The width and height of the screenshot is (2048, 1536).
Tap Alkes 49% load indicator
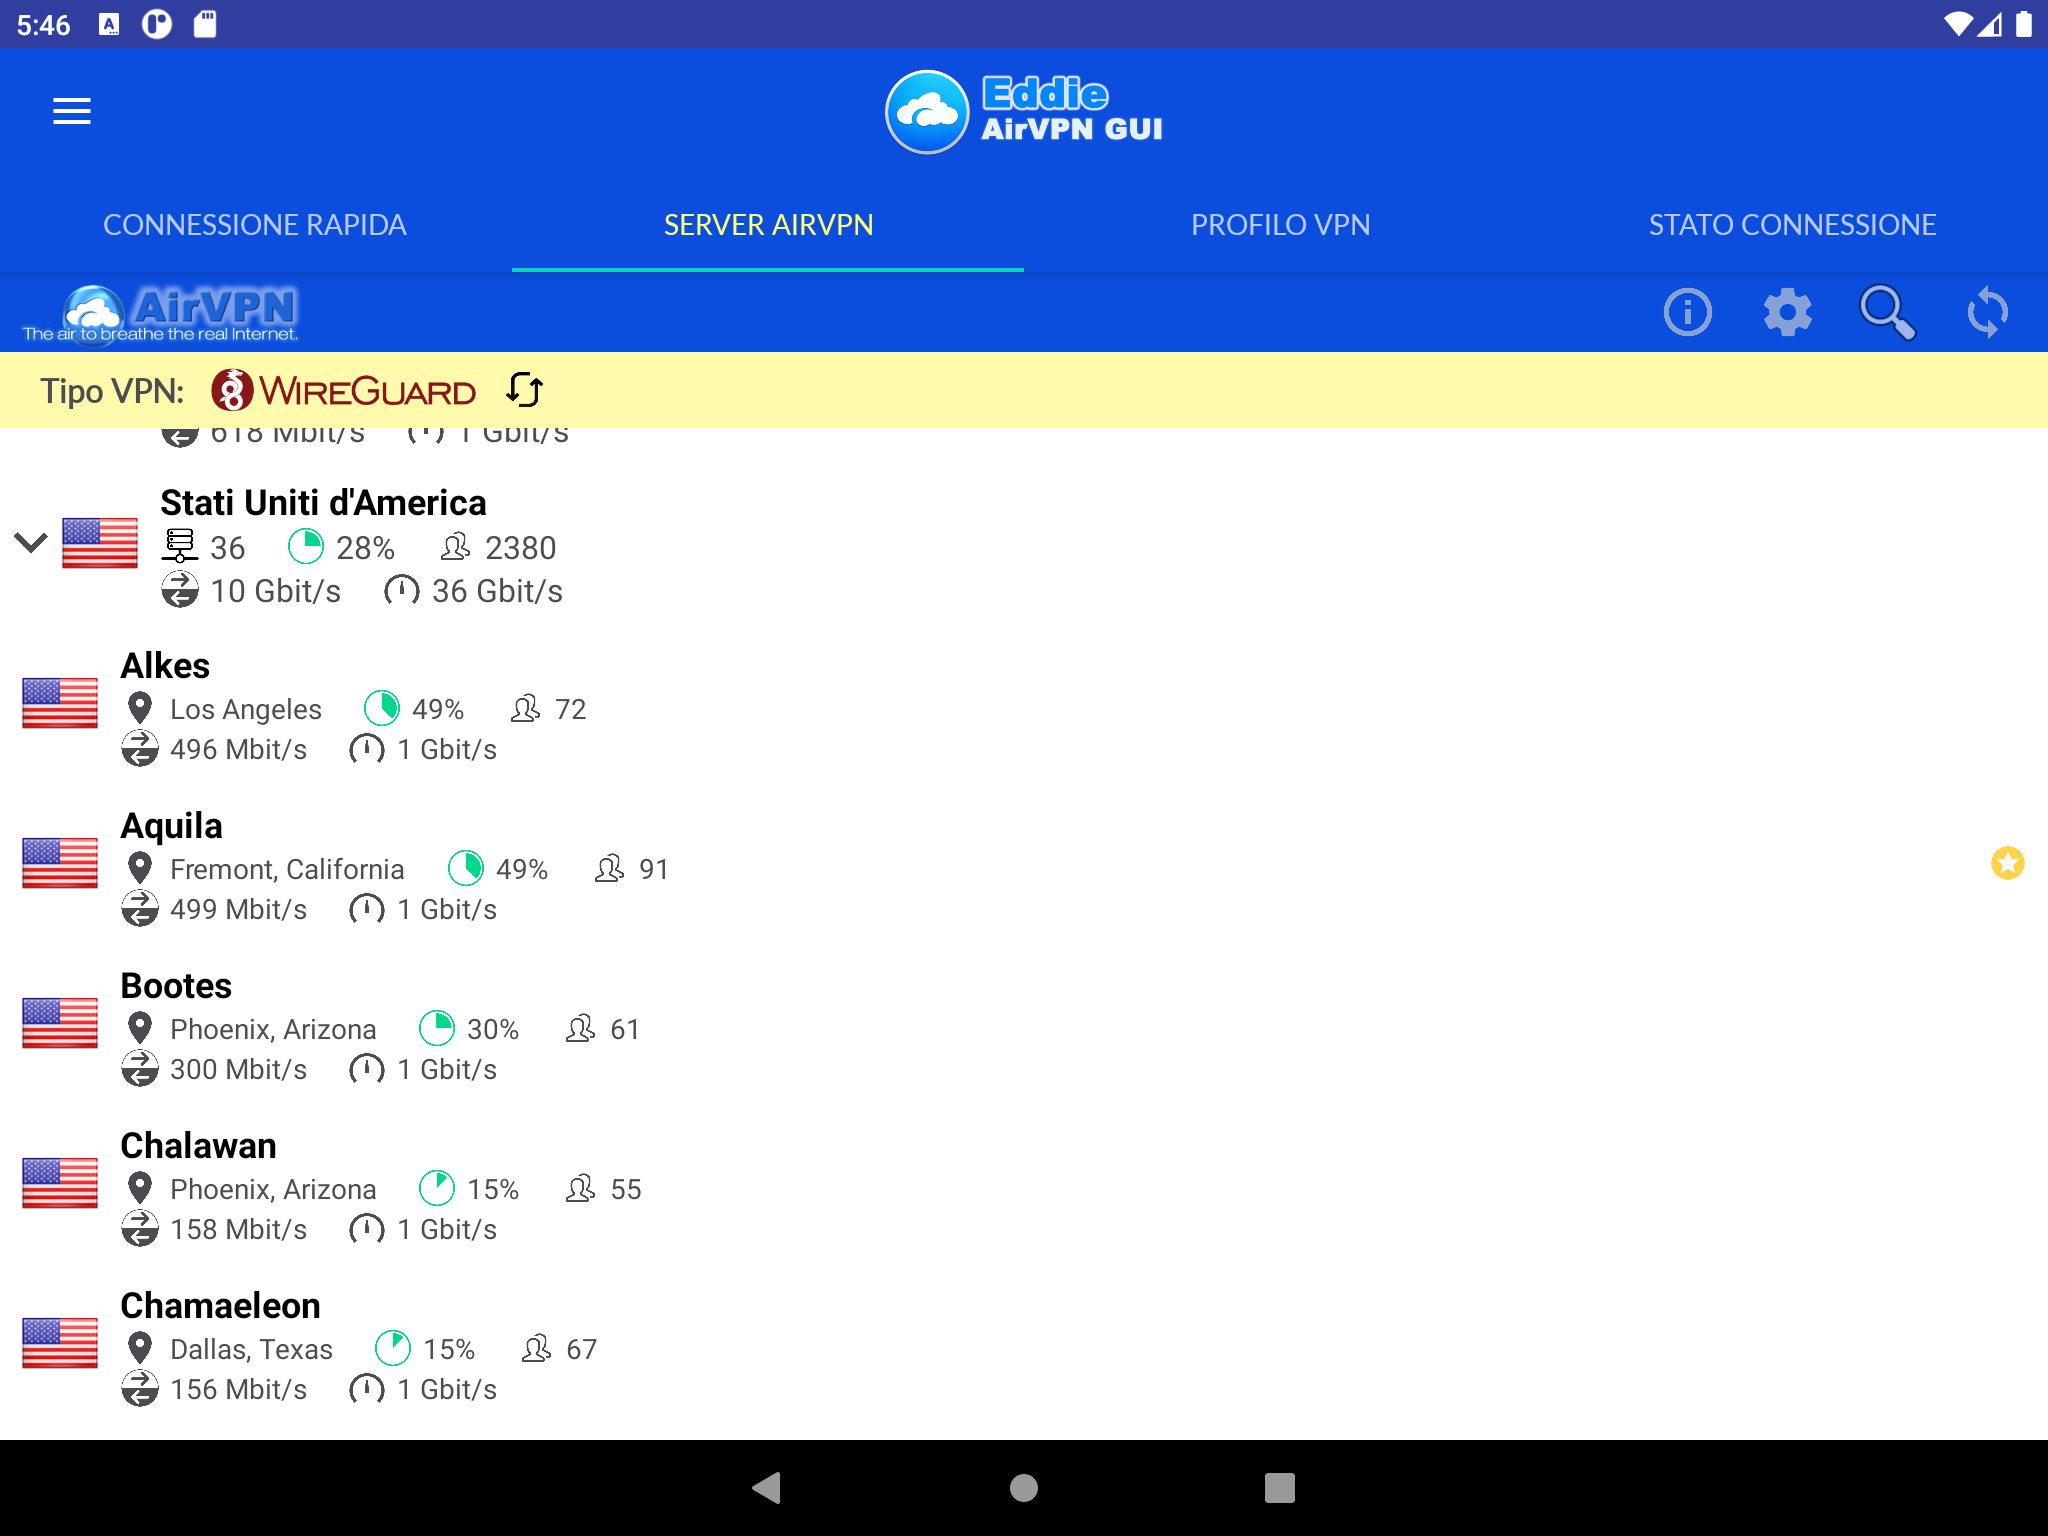click(382, 708)
